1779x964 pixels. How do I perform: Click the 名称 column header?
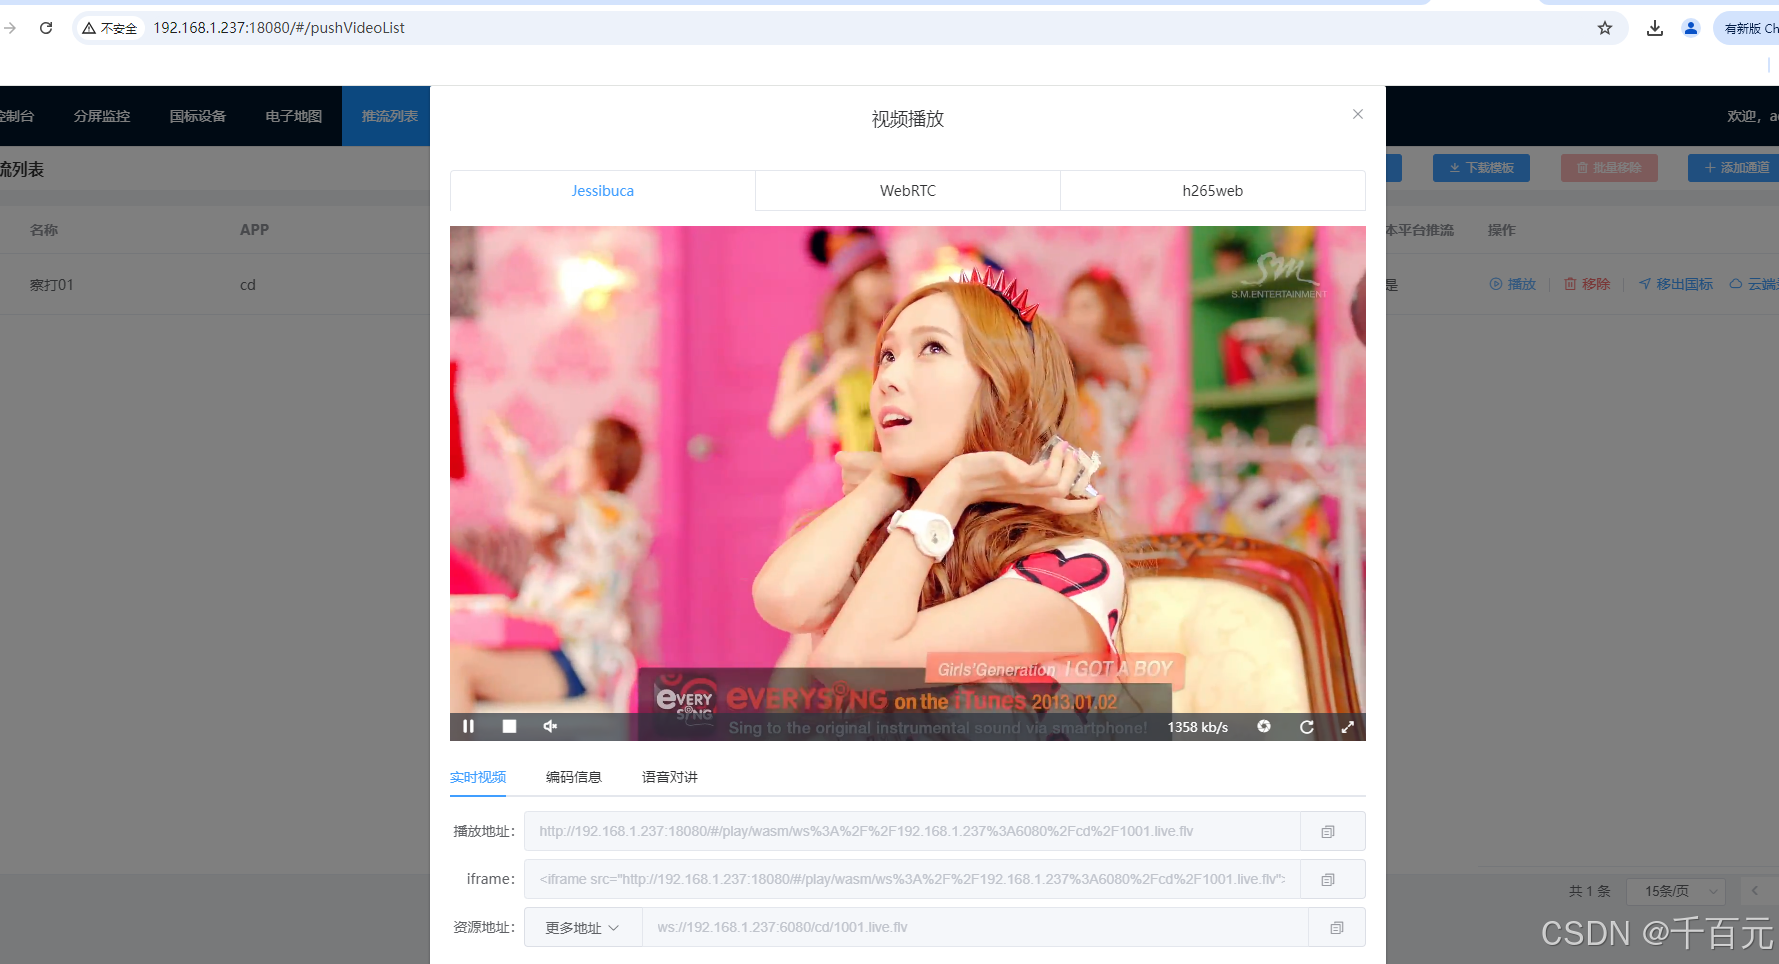(x=44, y=230)
